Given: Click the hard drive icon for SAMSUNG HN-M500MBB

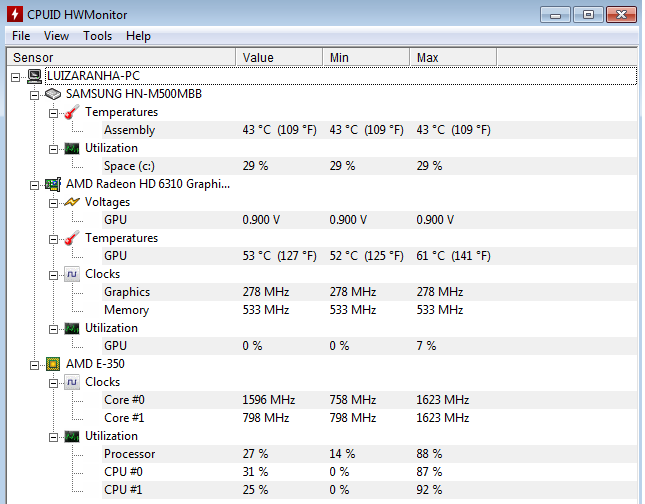Looking at the screenshot, I should tap(53, 94).
